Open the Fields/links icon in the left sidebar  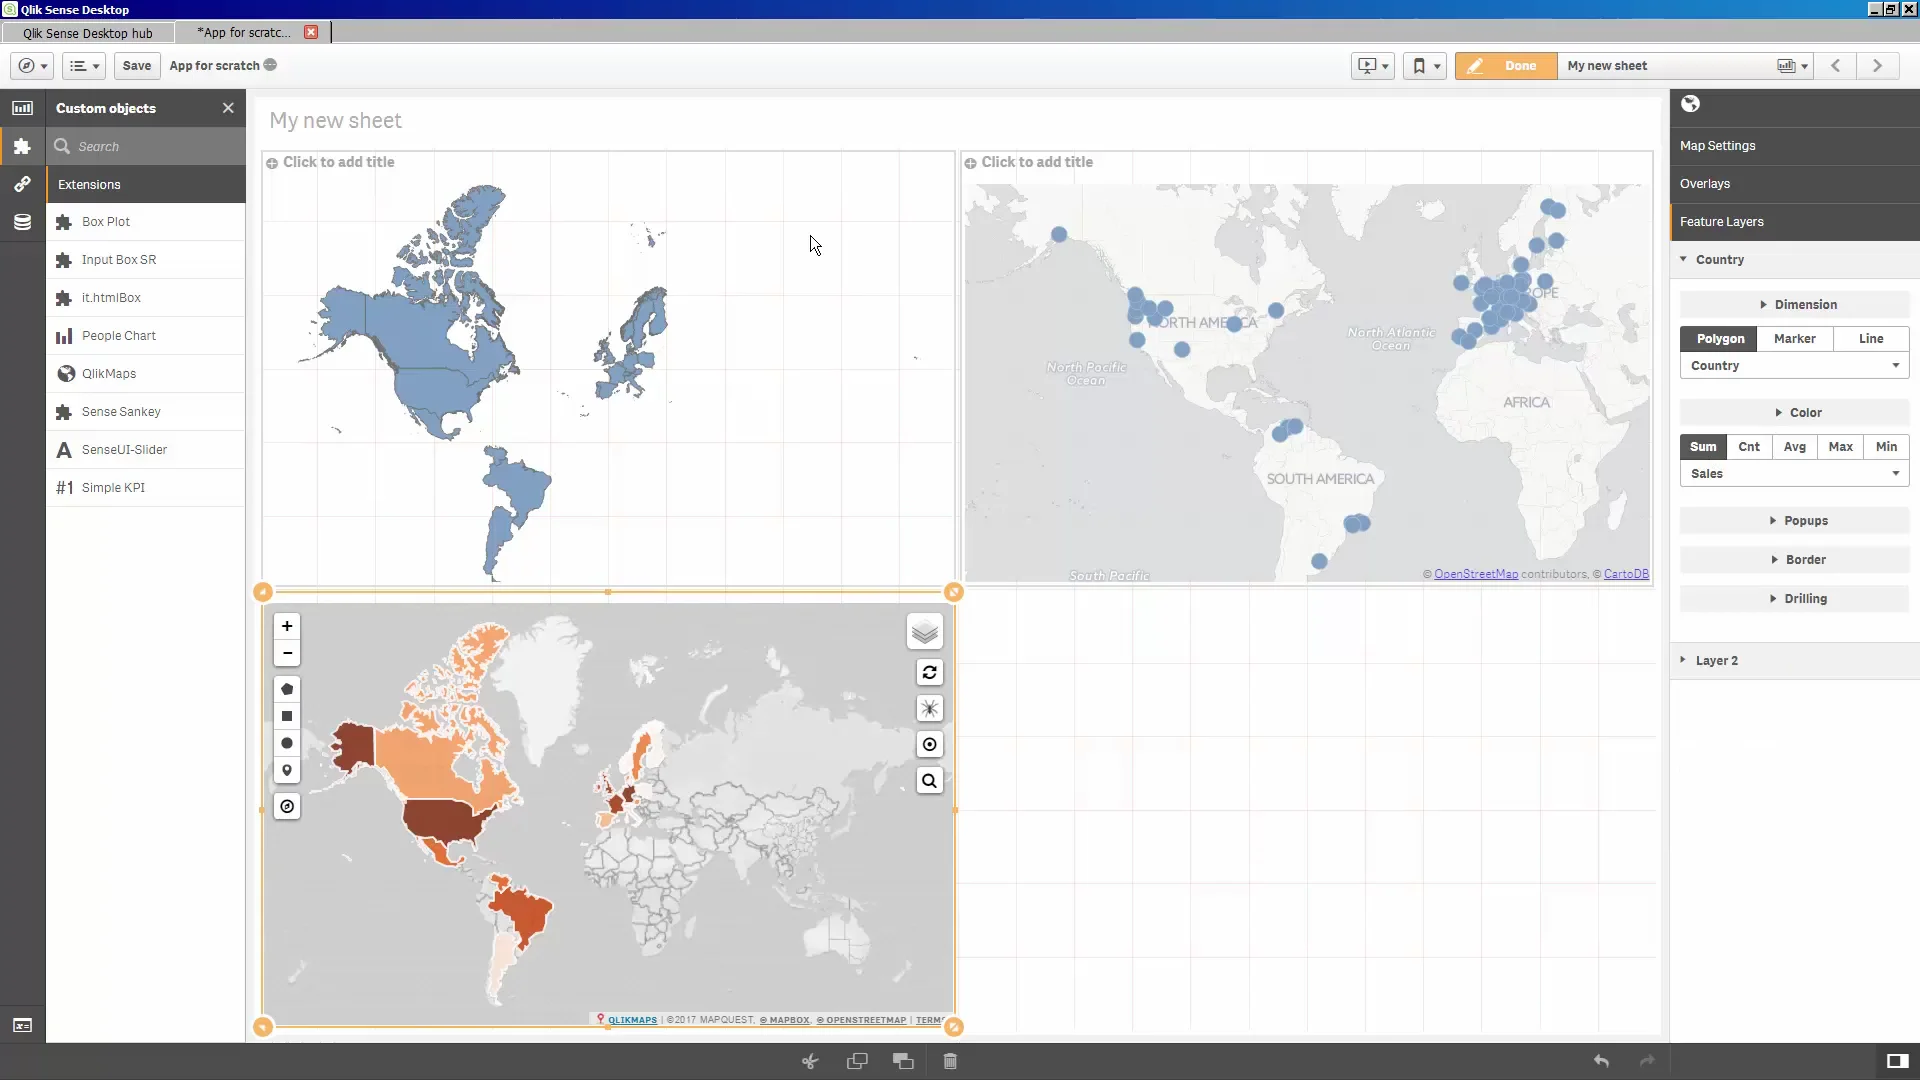click(22, 184)
